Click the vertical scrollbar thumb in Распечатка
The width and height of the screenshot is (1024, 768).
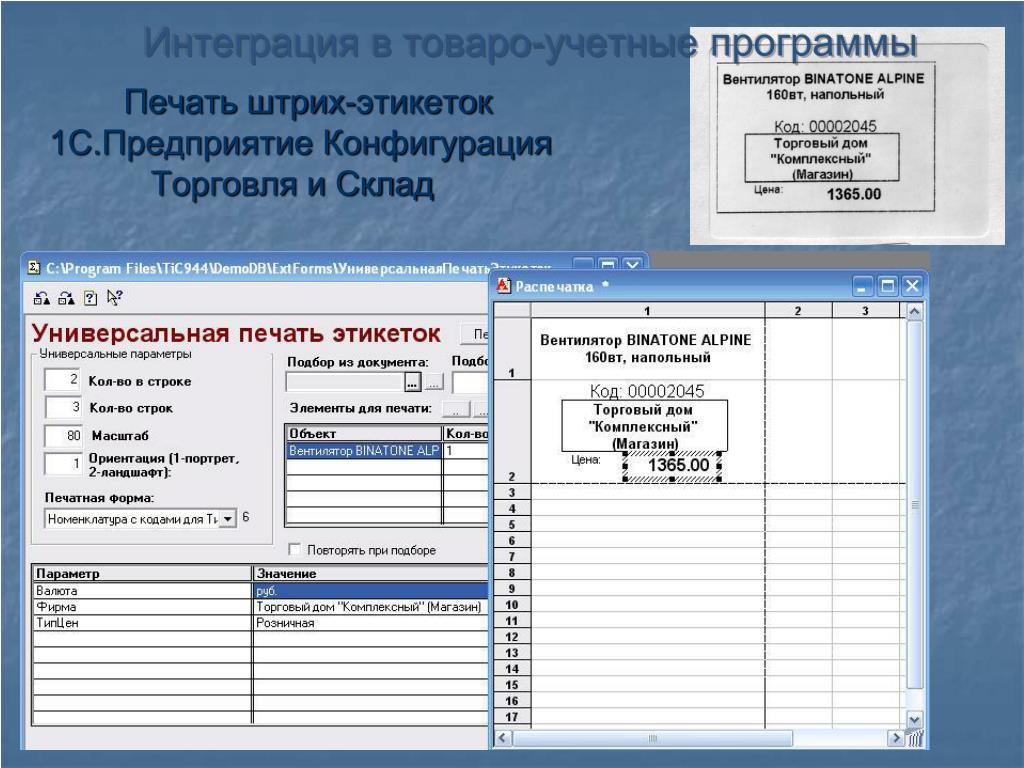(x=914, y=504)
